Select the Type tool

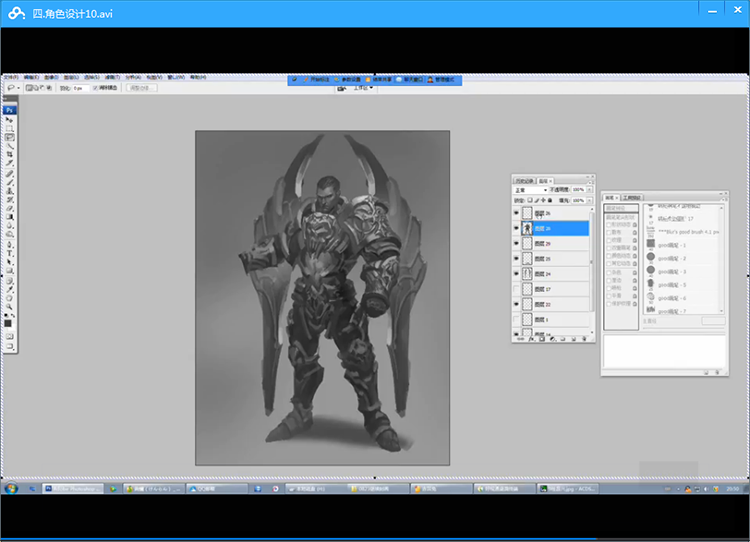pyautogui.click(x=9, y=254)
